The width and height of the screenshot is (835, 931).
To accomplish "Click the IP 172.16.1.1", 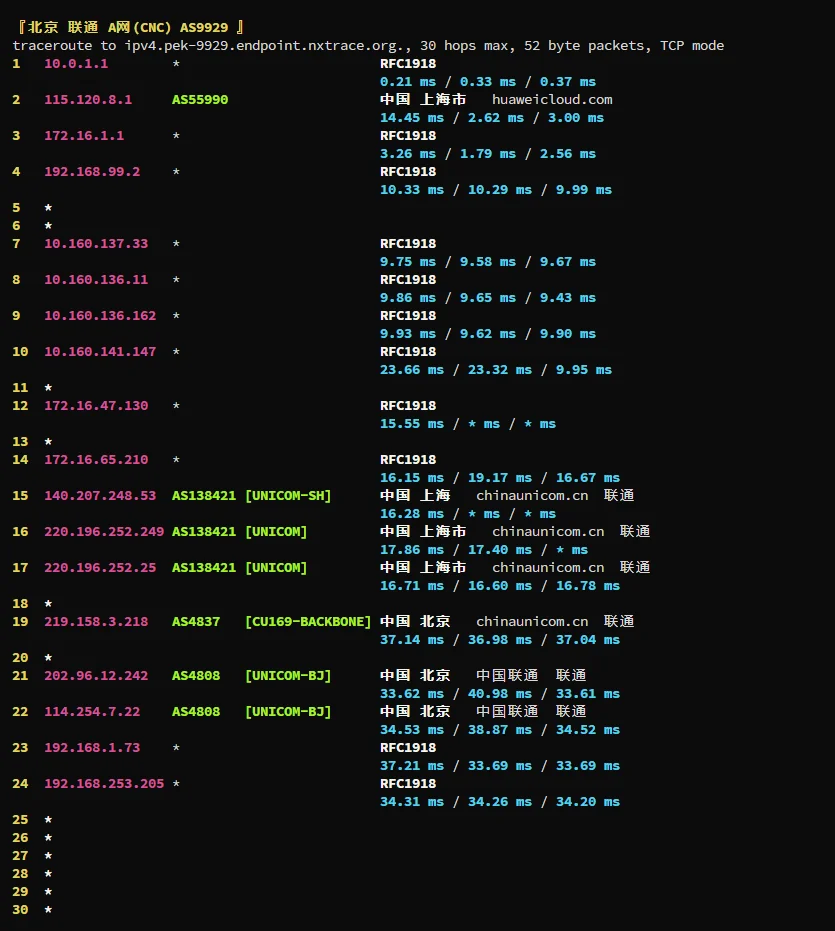I will (x=84, y=136).
